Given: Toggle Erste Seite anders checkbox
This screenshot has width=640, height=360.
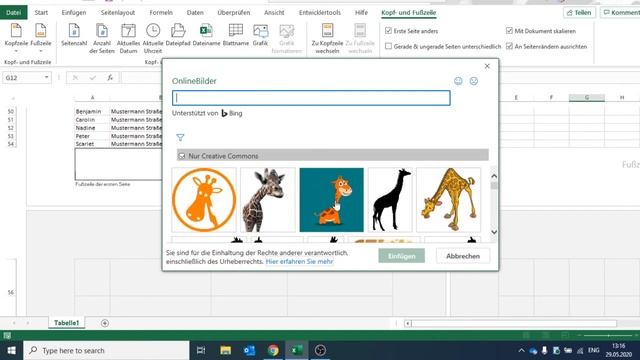Looking at the screenshot, I should (388, 31).
